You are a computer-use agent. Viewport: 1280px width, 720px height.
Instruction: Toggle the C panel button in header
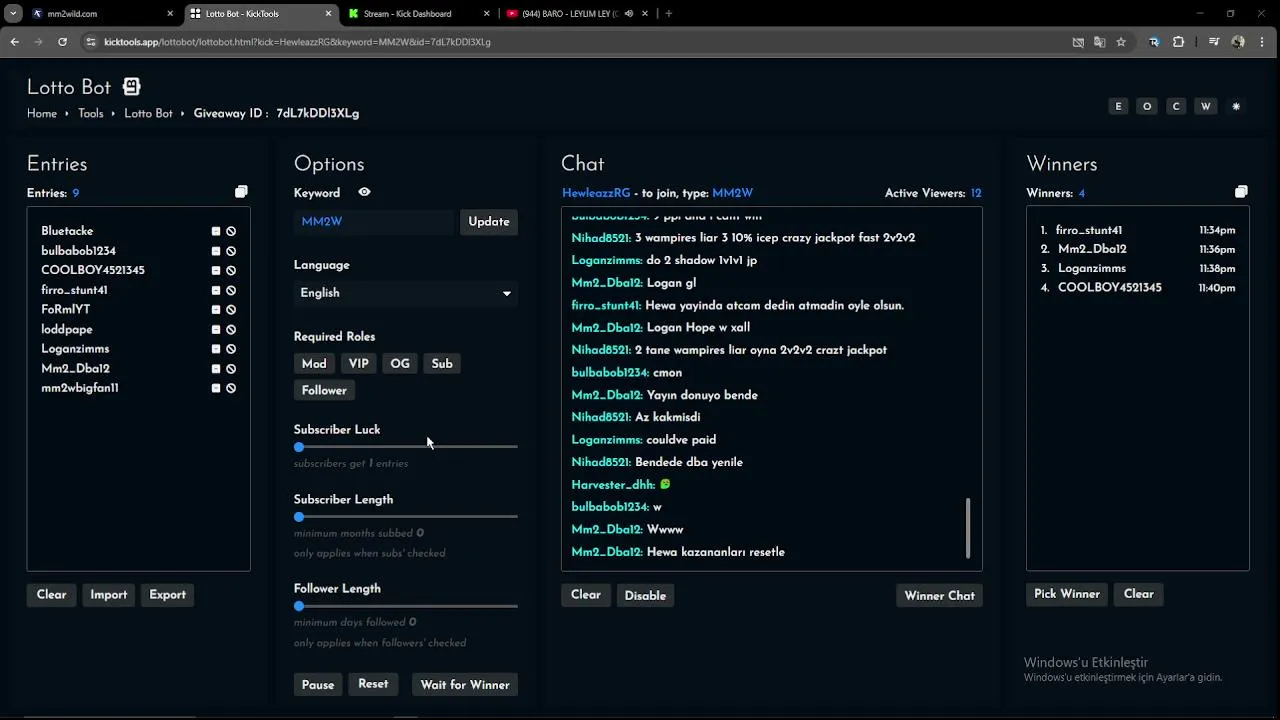(1176, 106)
